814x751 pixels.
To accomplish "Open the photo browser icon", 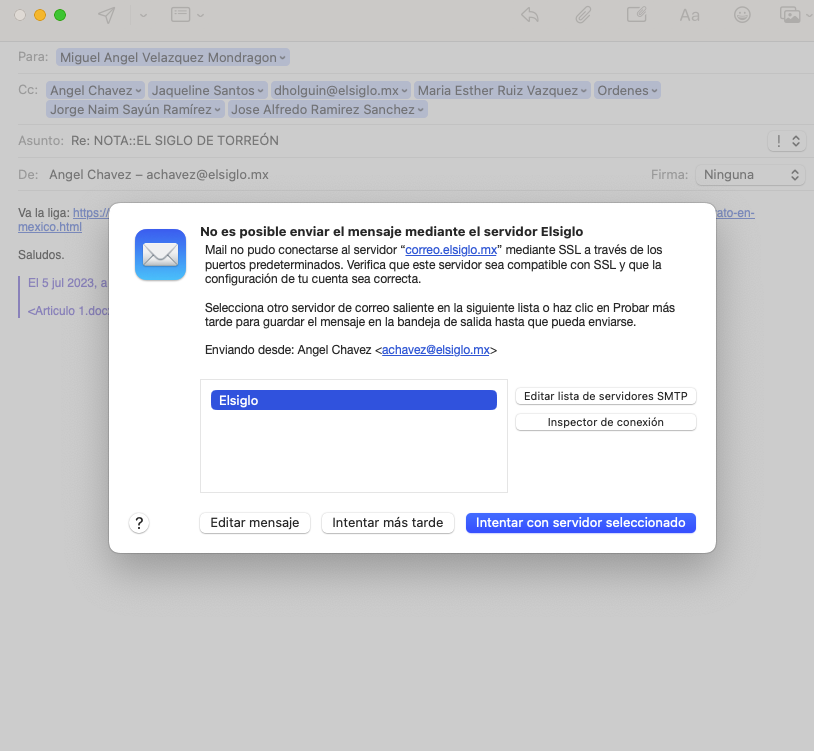I will [x=789, y=15].
